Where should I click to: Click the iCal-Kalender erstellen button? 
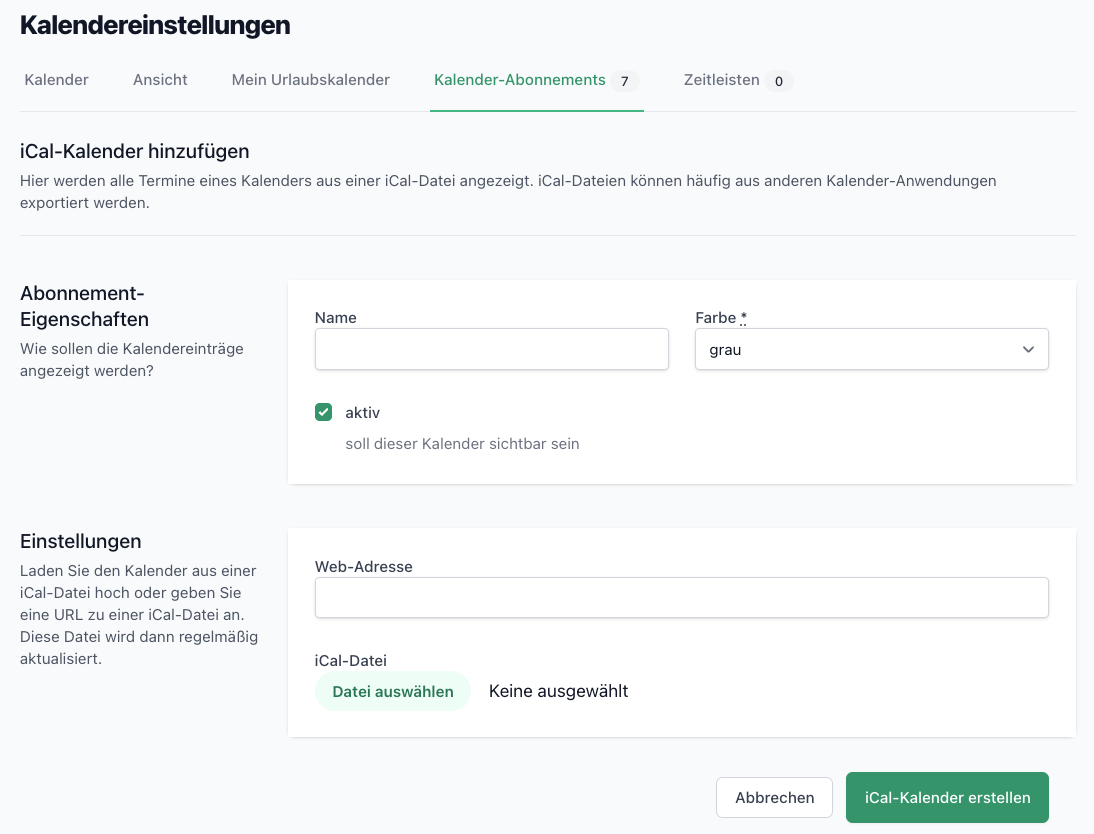(x=946, y=798)
